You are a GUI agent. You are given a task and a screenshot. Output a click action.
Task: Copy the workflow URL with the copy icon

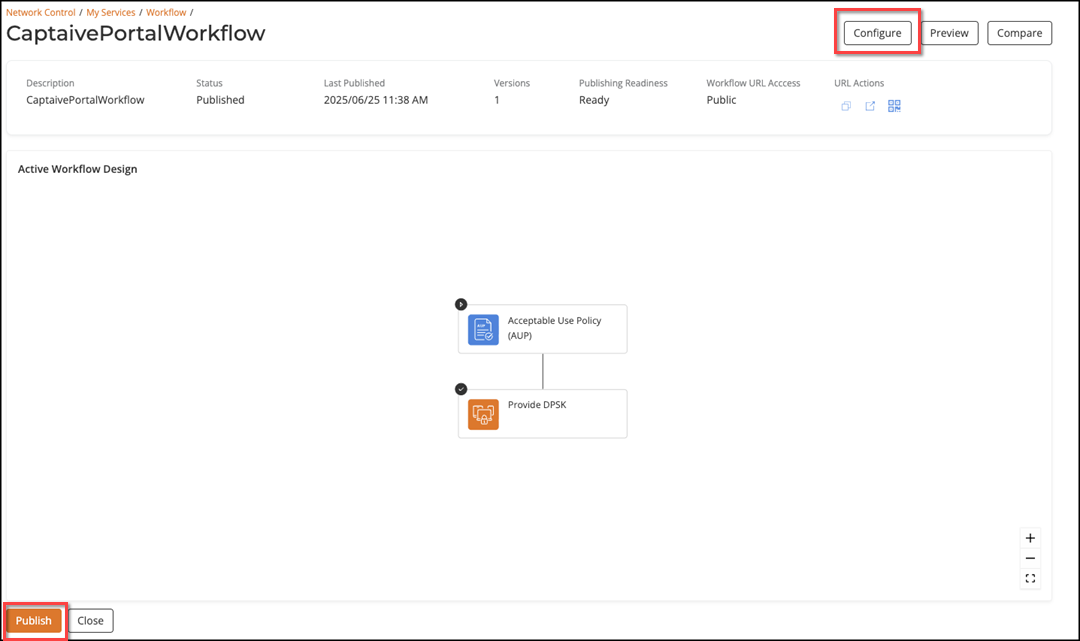(x=846, y=106)
